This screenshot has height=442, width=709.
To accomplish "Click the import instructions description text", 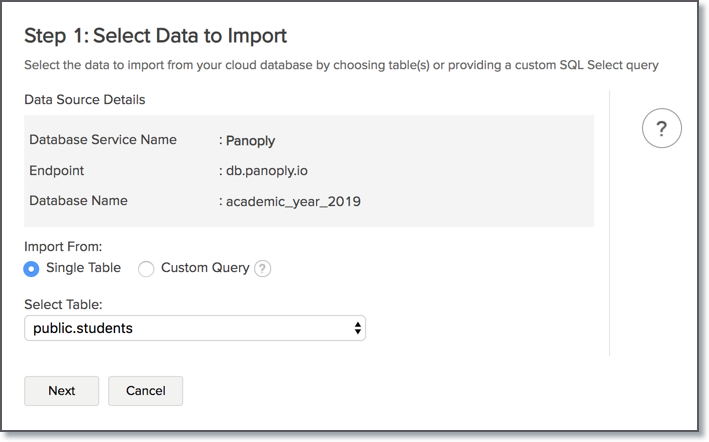I will [340, 65].
